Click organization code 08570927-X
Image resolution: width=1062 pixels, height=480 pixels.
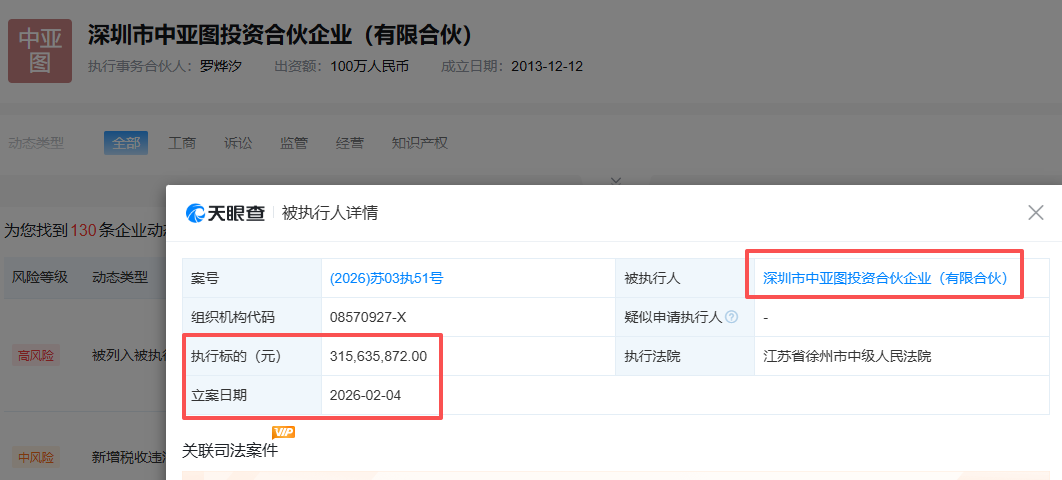coord(368,317)
